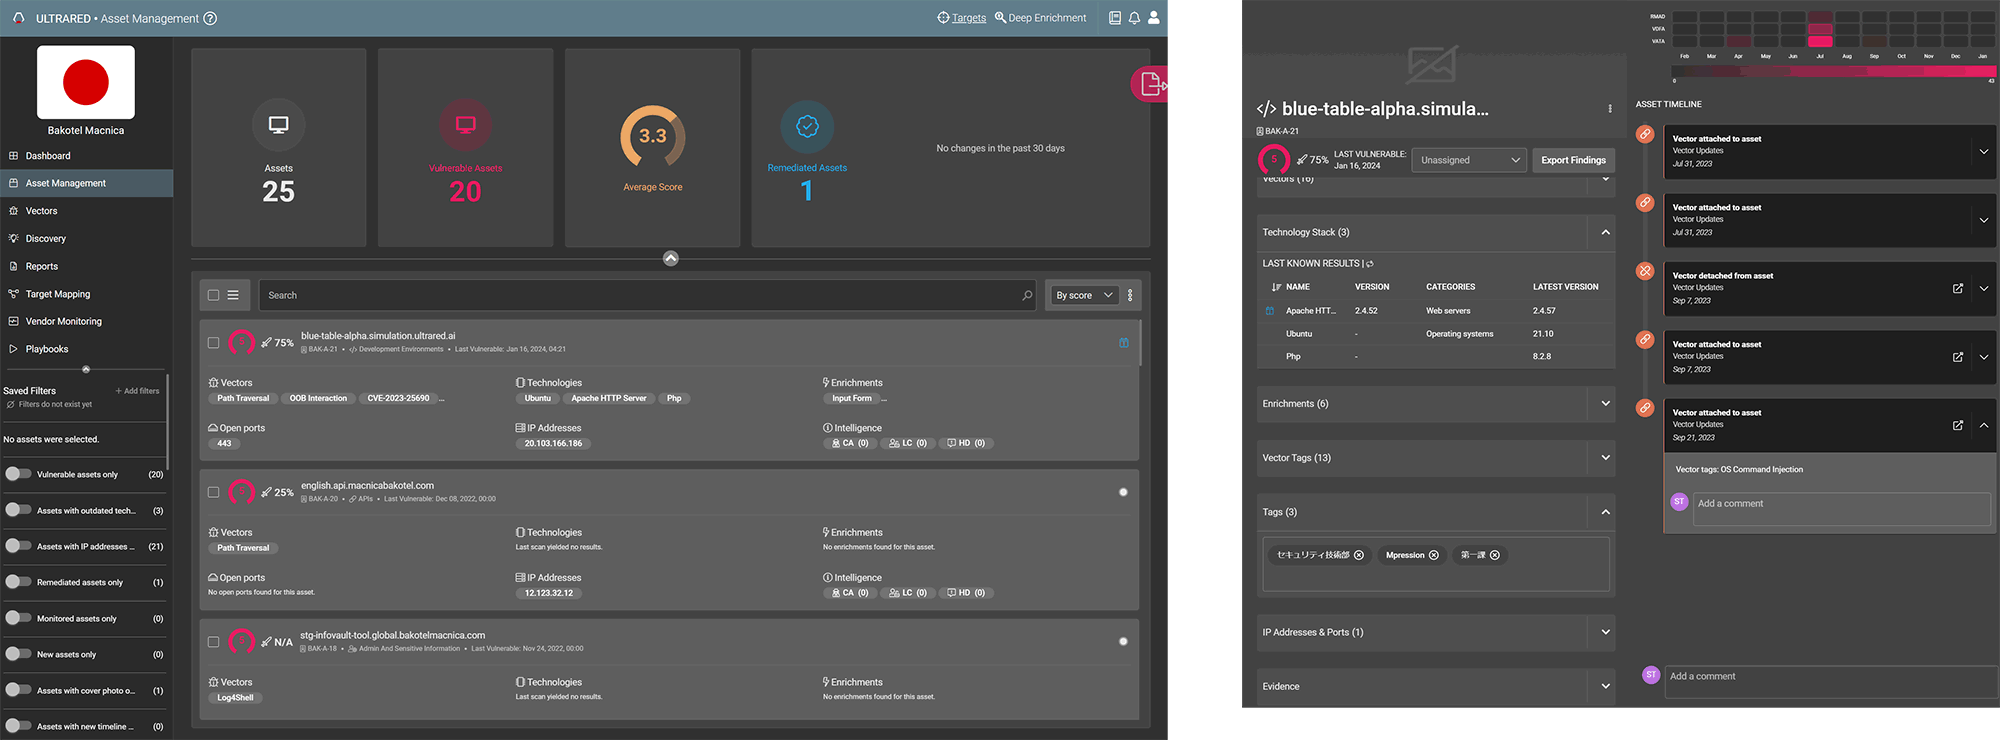Viewport: 2000px width, 740px height.
Task: Toggle Assets with outdated tech filter
Action: click(x=18, y=510)
